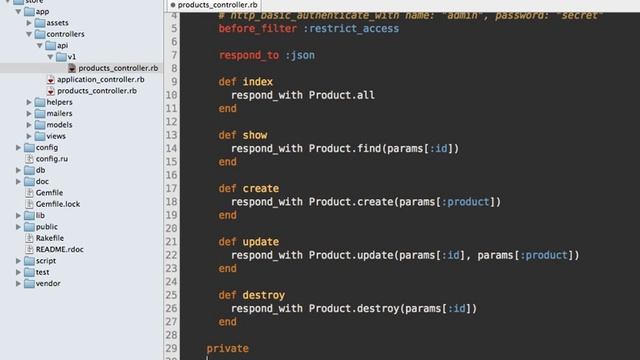The width and height of the screenshot is (640, 360).
Task: Expand the assets folder arrow
Action: pos(29,23)
